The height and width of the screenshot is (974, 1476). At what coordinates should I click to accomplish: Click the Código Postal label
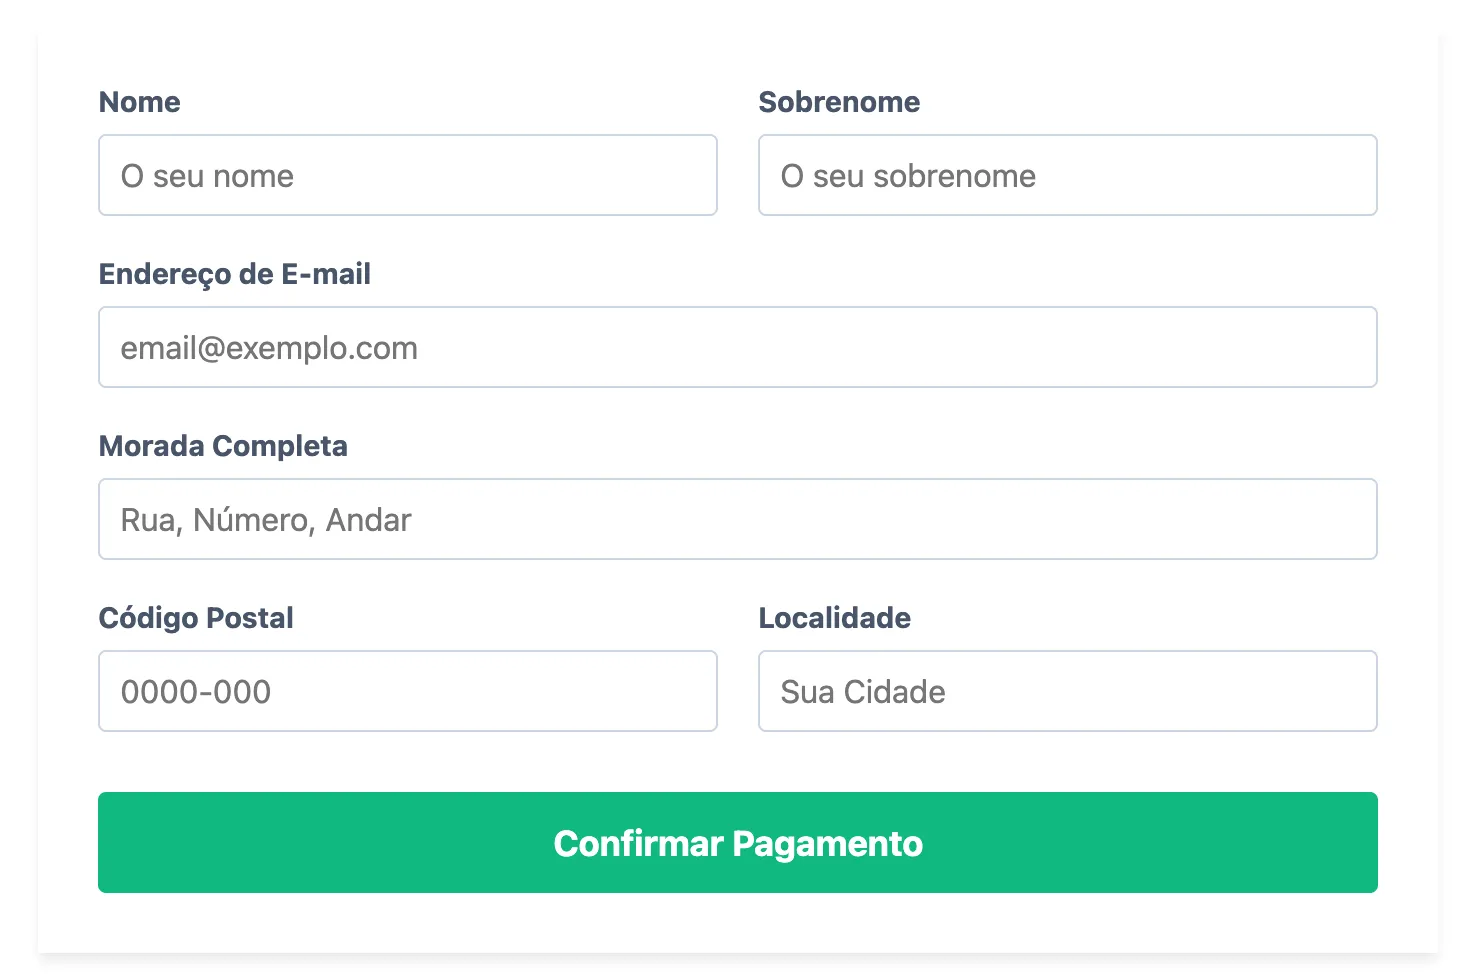196,618
